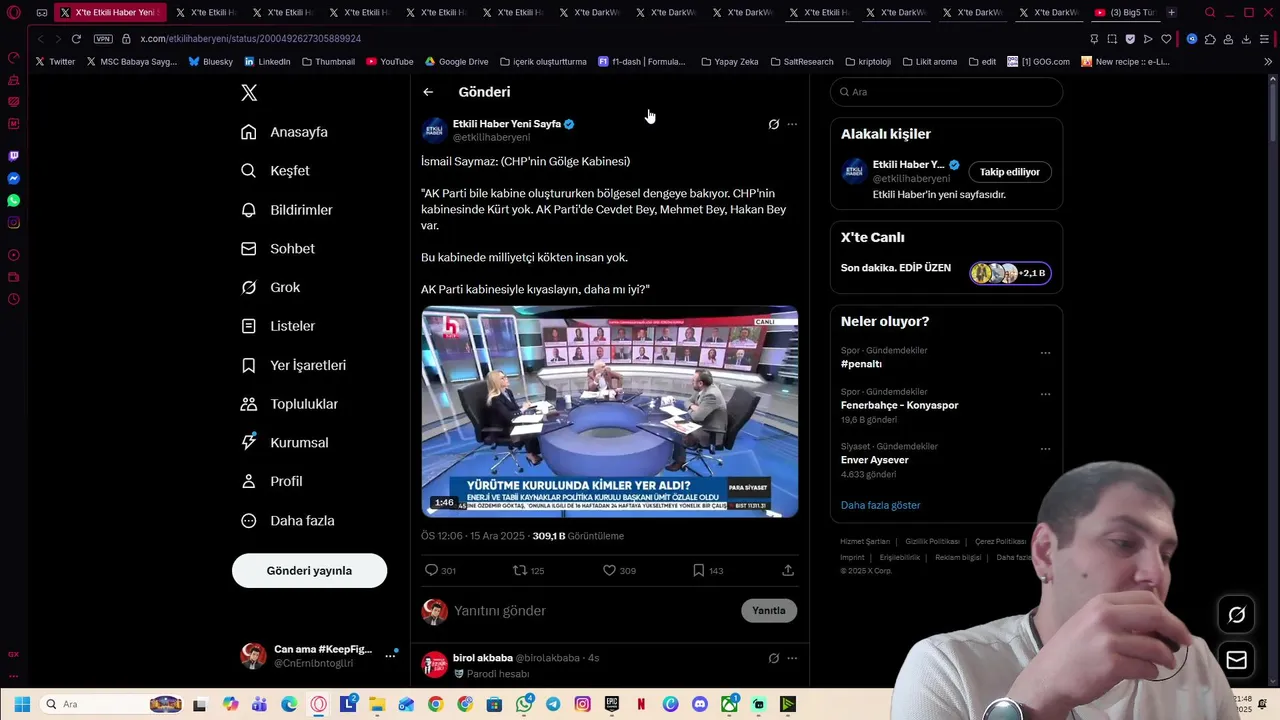Click the Windows taskbar Ara search box
1280x720 pixels.
[110, 704]
